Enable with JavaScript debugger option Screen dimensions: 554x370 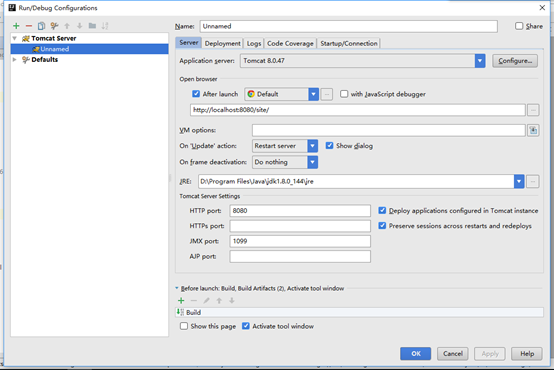click(x=344, y=94)
